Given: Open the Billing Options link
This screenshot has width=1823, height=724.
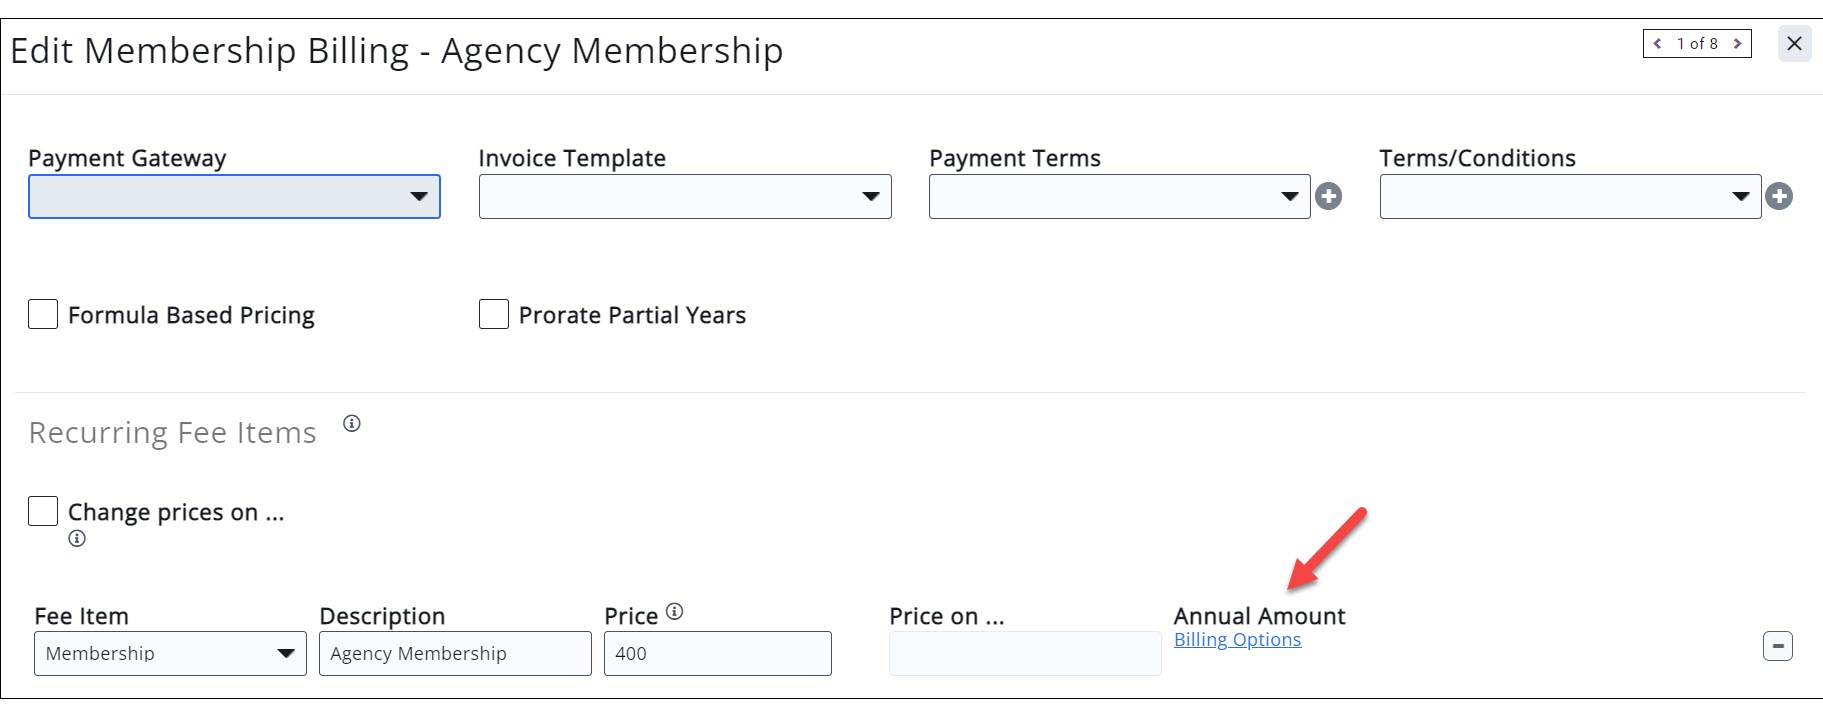Looking at the screenshot, I should point(1237,639).
